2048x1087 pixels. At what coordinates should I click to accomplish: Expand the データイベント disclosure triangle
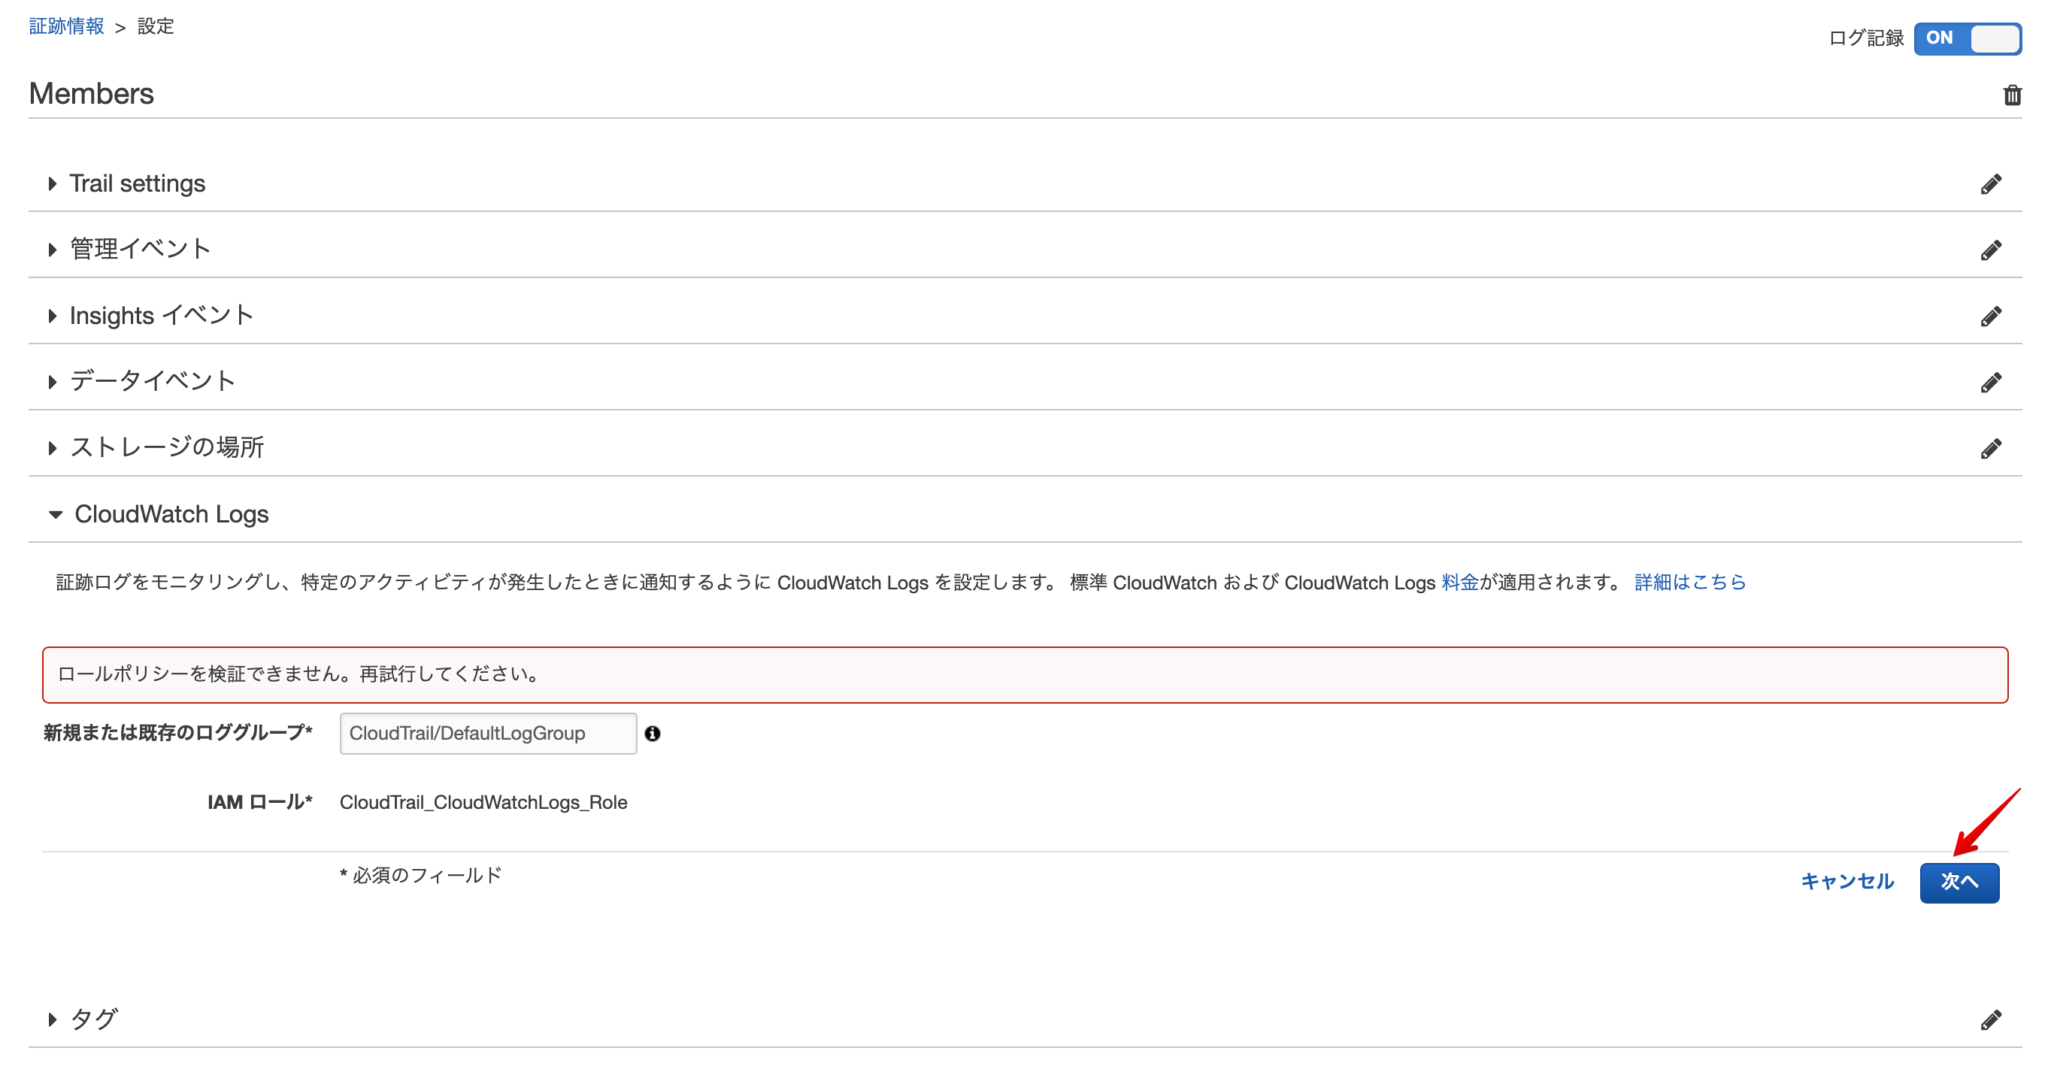[51, 381]
